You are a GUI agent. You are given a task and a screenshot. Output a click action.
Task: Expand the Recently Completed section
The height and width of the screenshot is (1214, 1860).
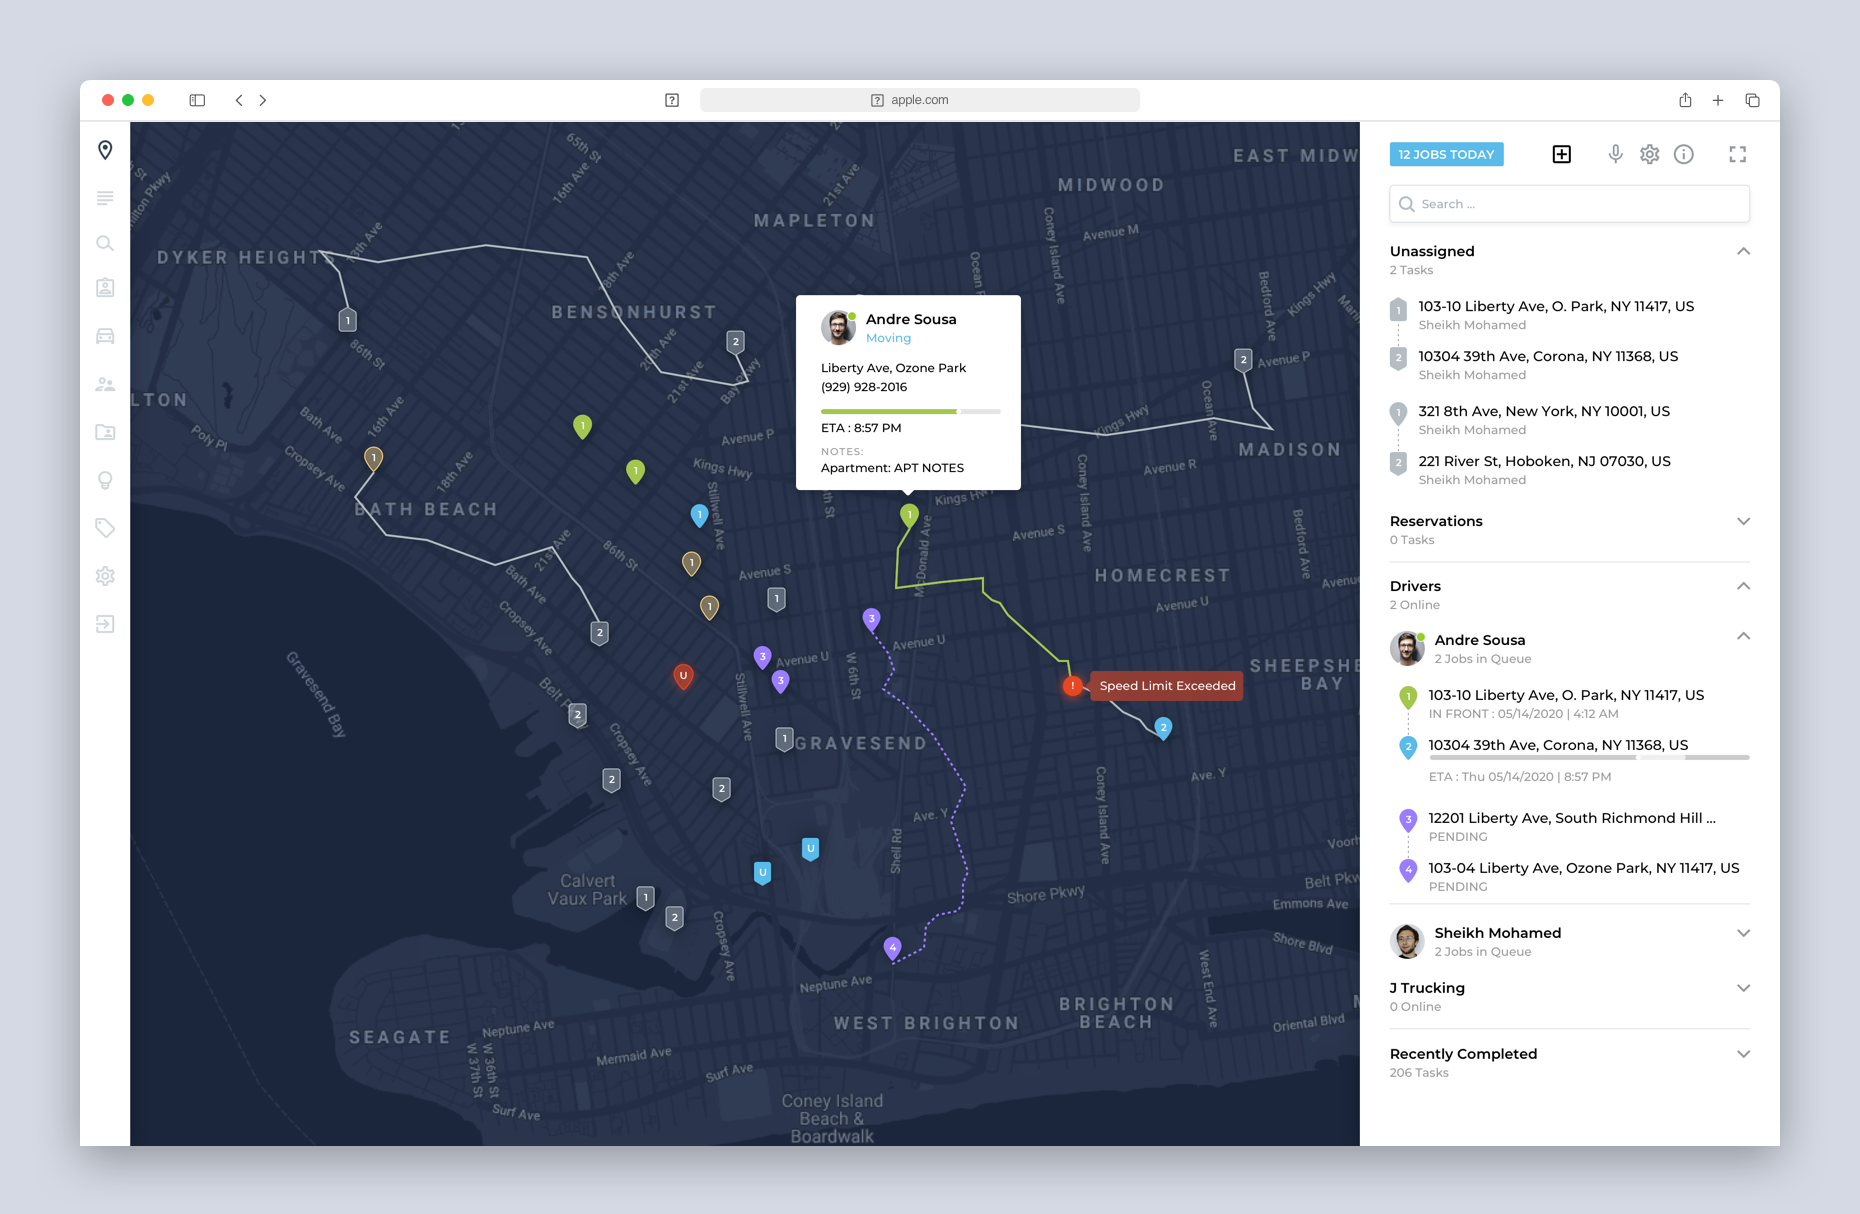(1743, 1054)
